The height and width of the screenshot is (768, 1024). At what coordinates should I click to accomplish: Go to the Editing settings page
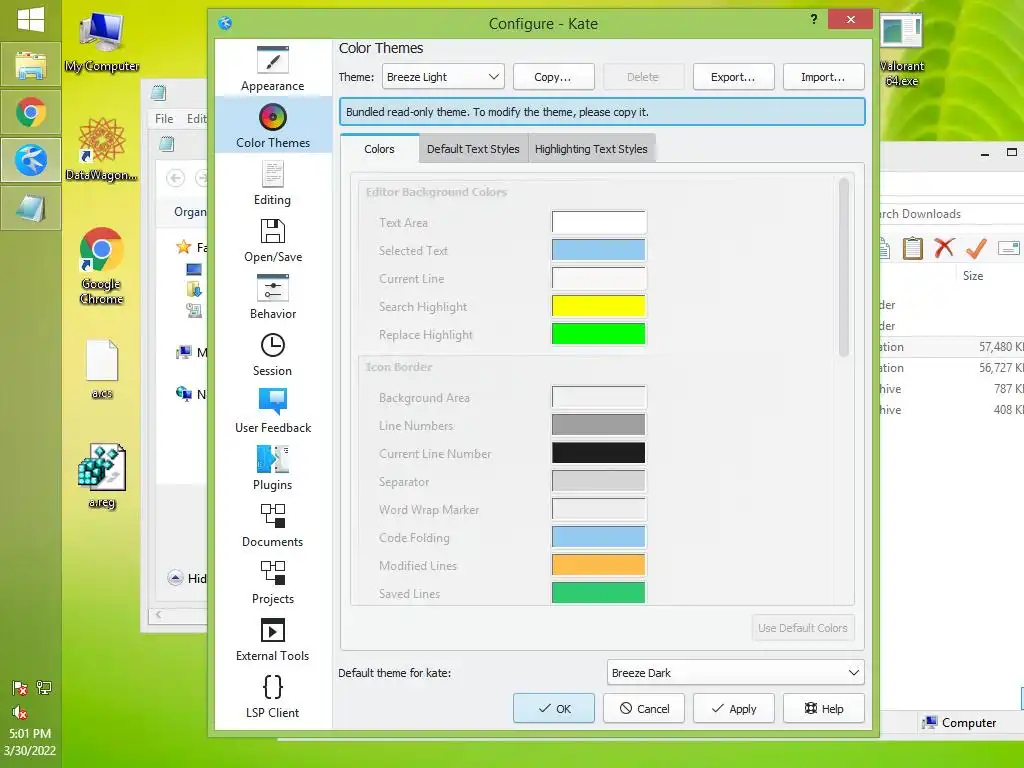pos(272,183)
